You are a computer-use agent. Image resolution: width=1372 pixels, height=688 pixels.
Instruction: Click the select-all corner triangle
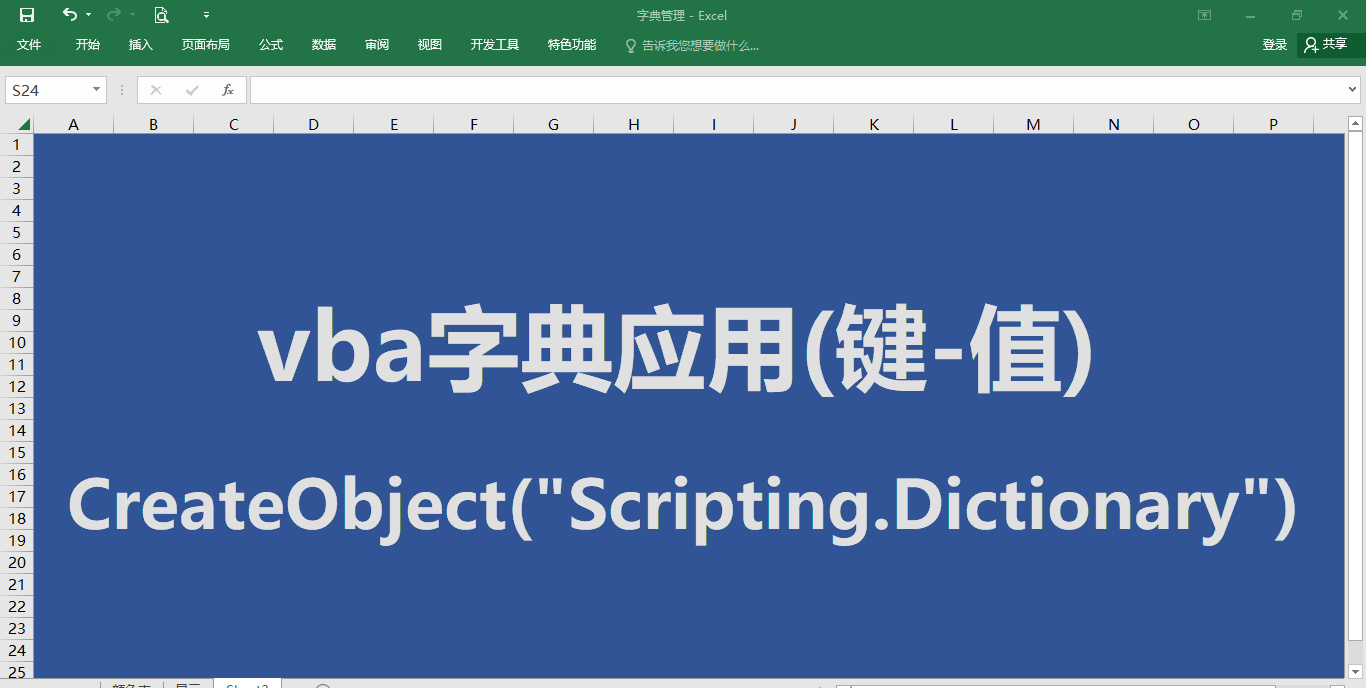tap(23, 125)
